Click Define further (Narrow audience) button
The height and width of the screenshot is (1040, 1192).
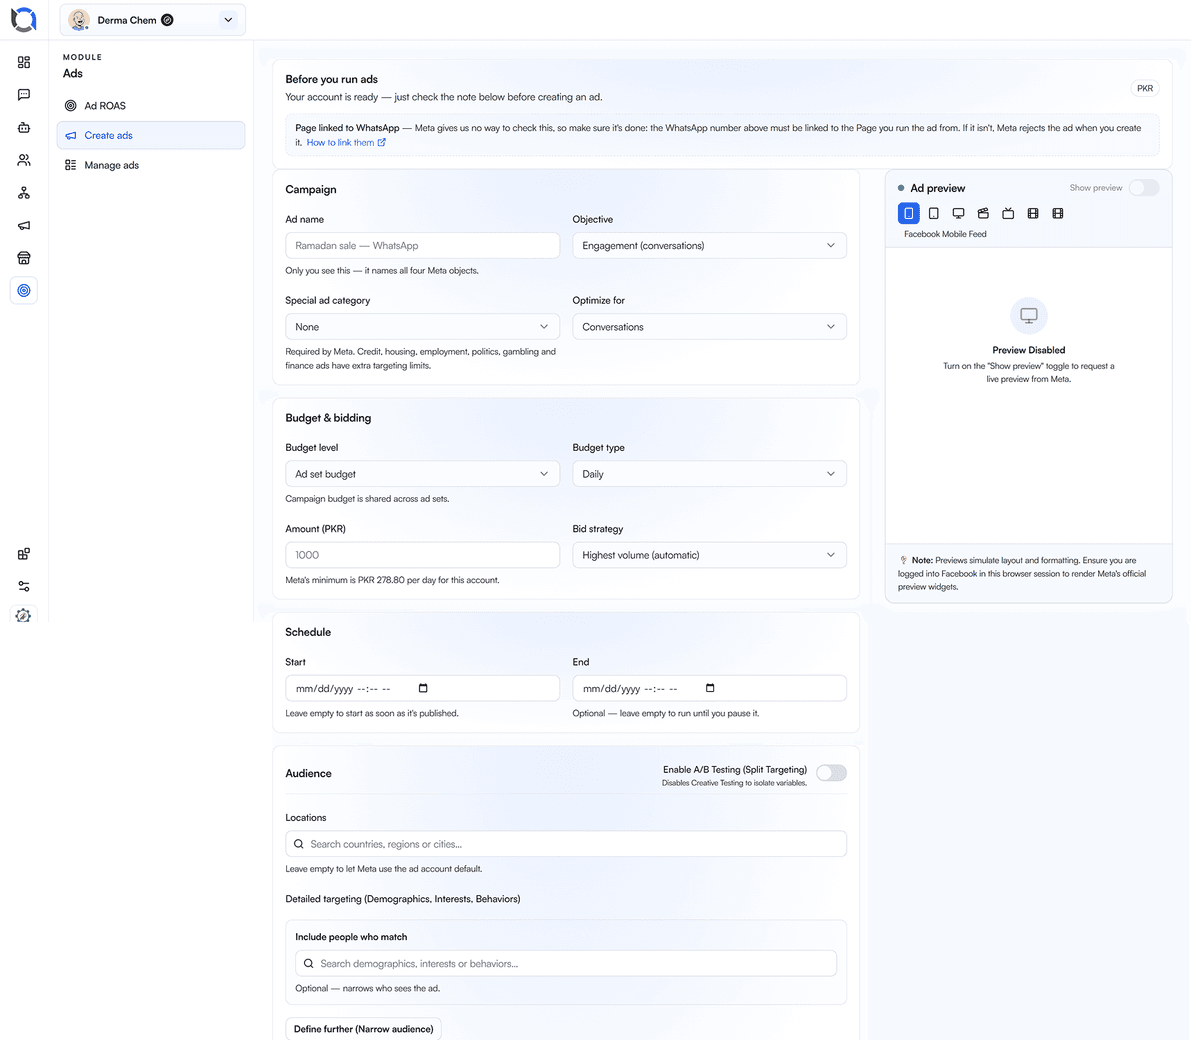pos(363,1029)
